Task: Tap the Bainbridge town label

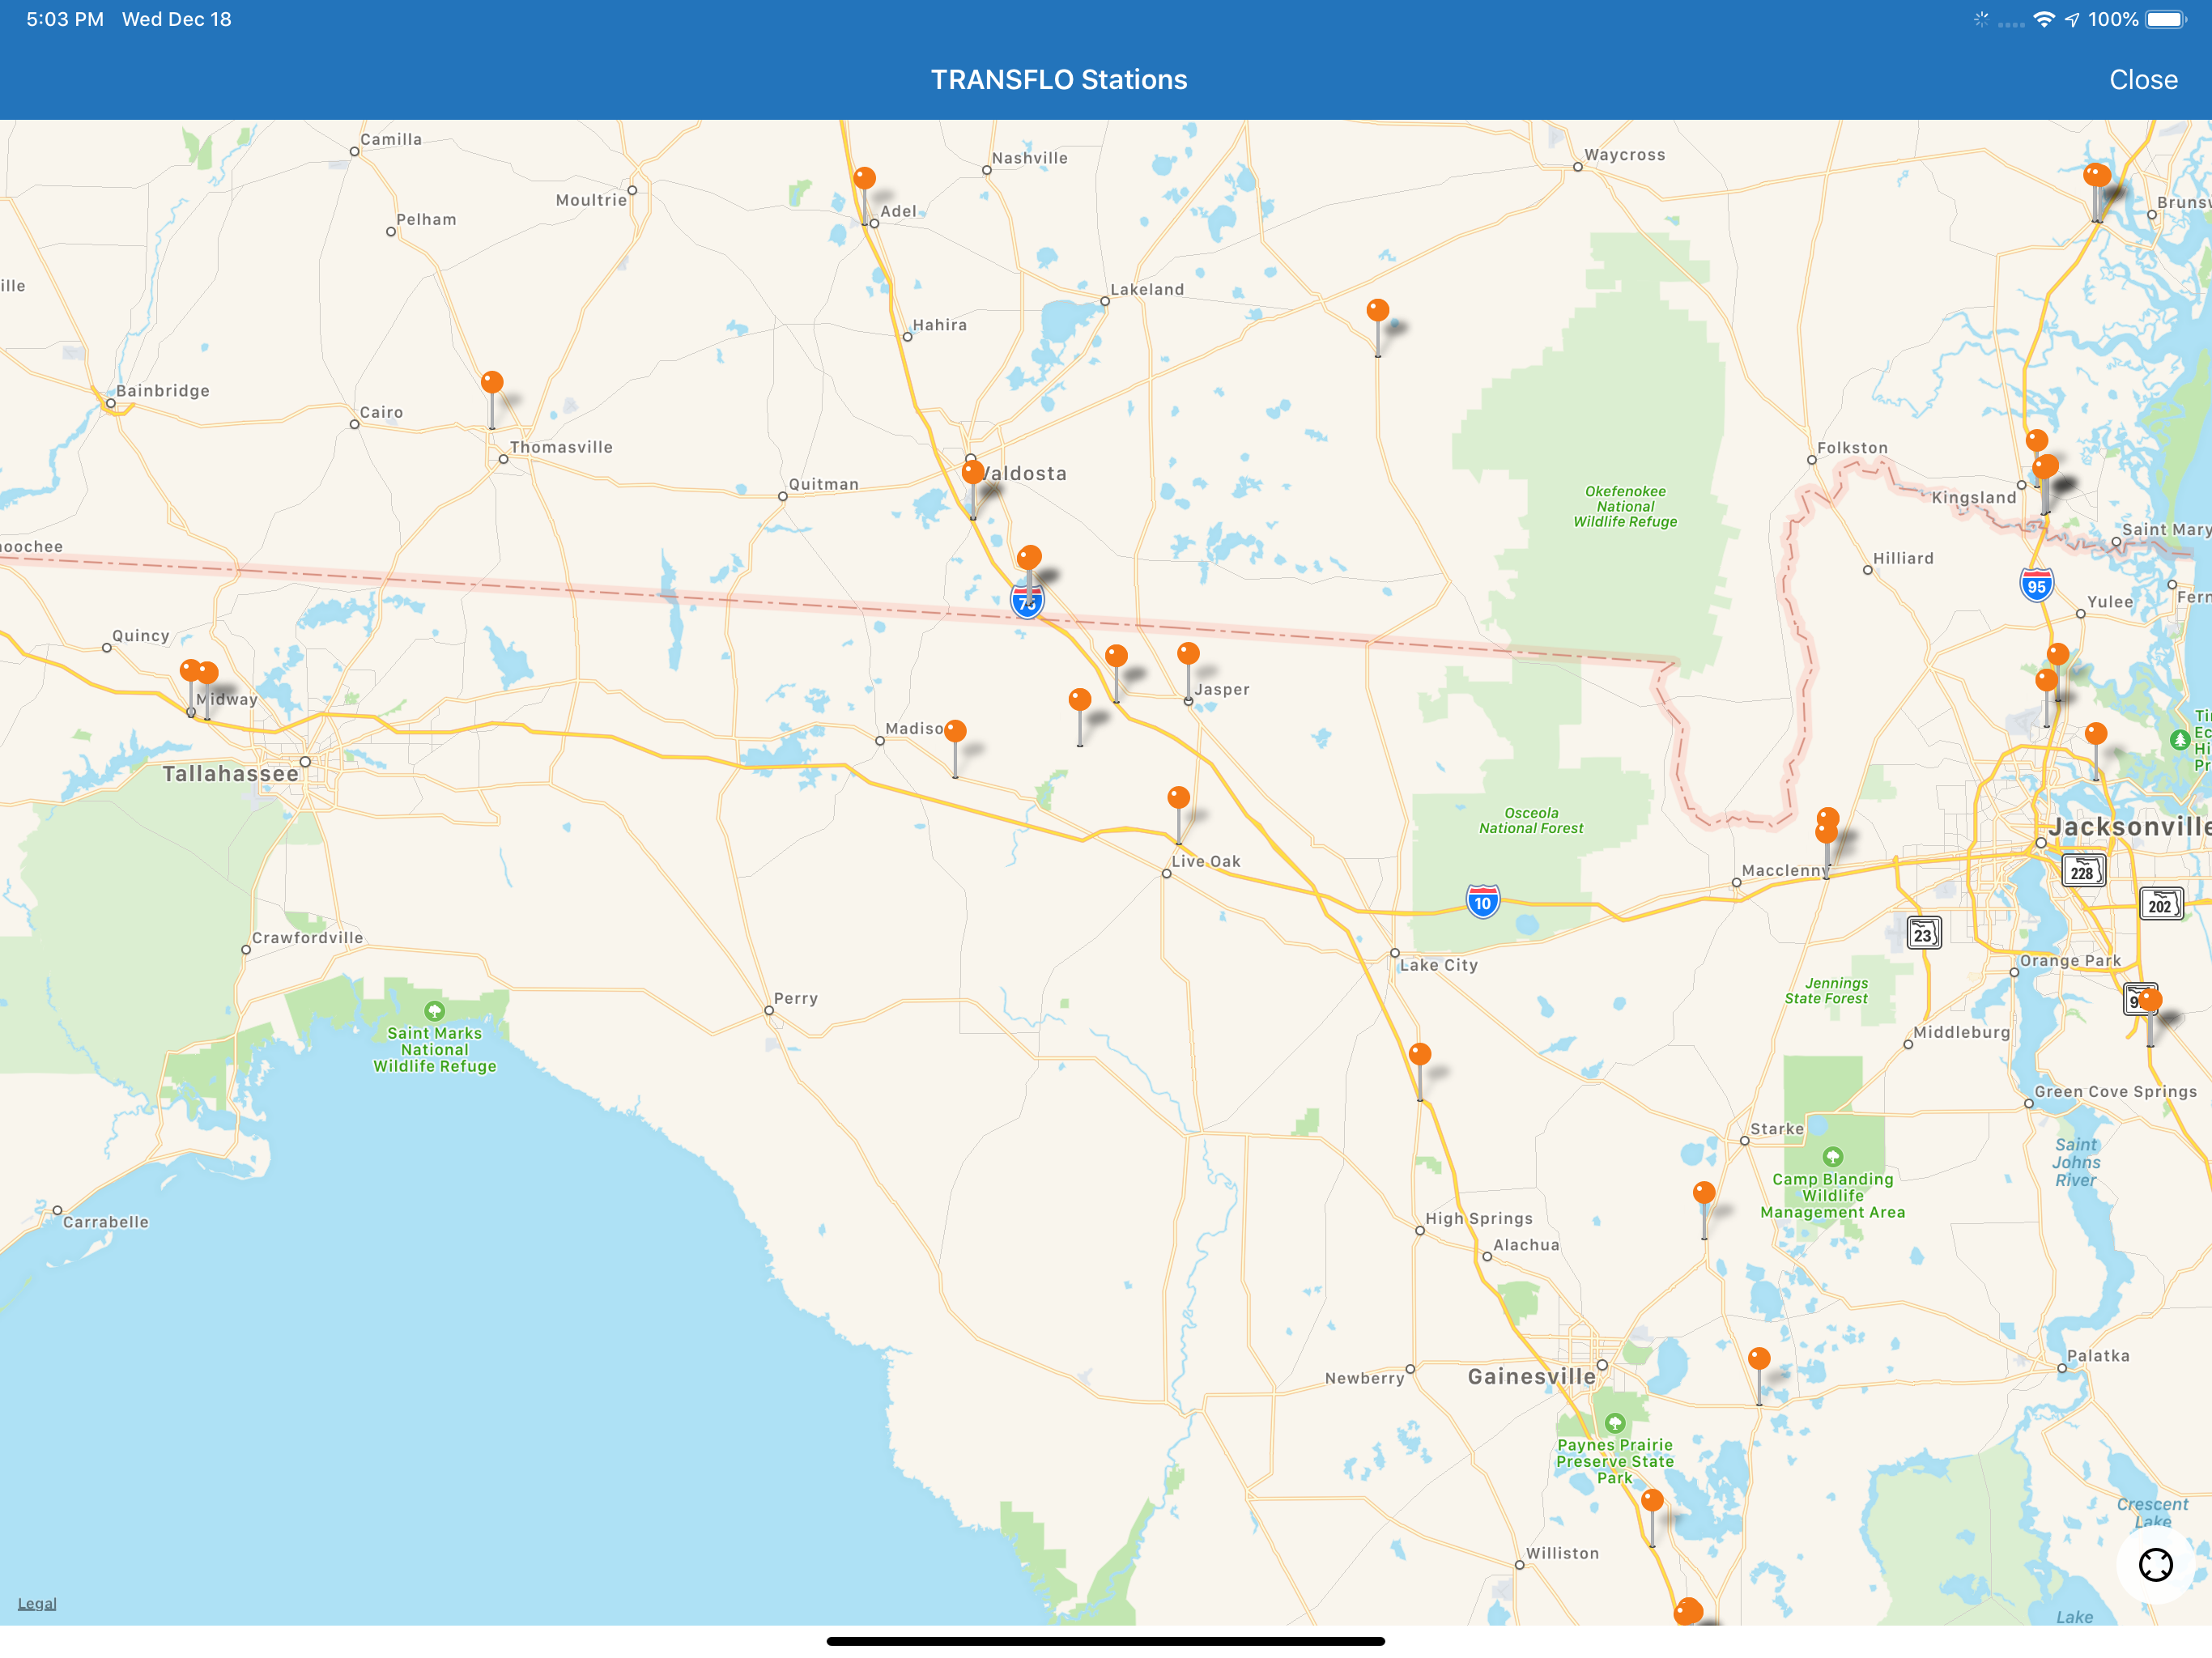Action: 163,391
